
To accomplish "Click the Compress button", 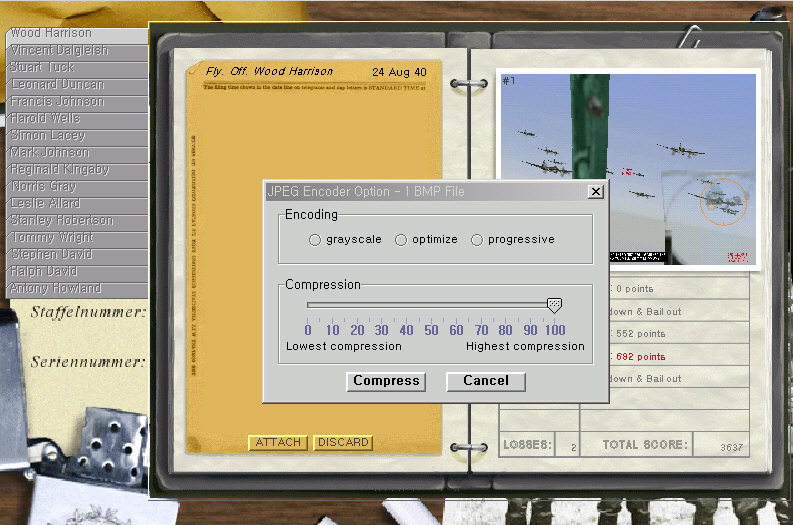I will (x=386, y=381).
